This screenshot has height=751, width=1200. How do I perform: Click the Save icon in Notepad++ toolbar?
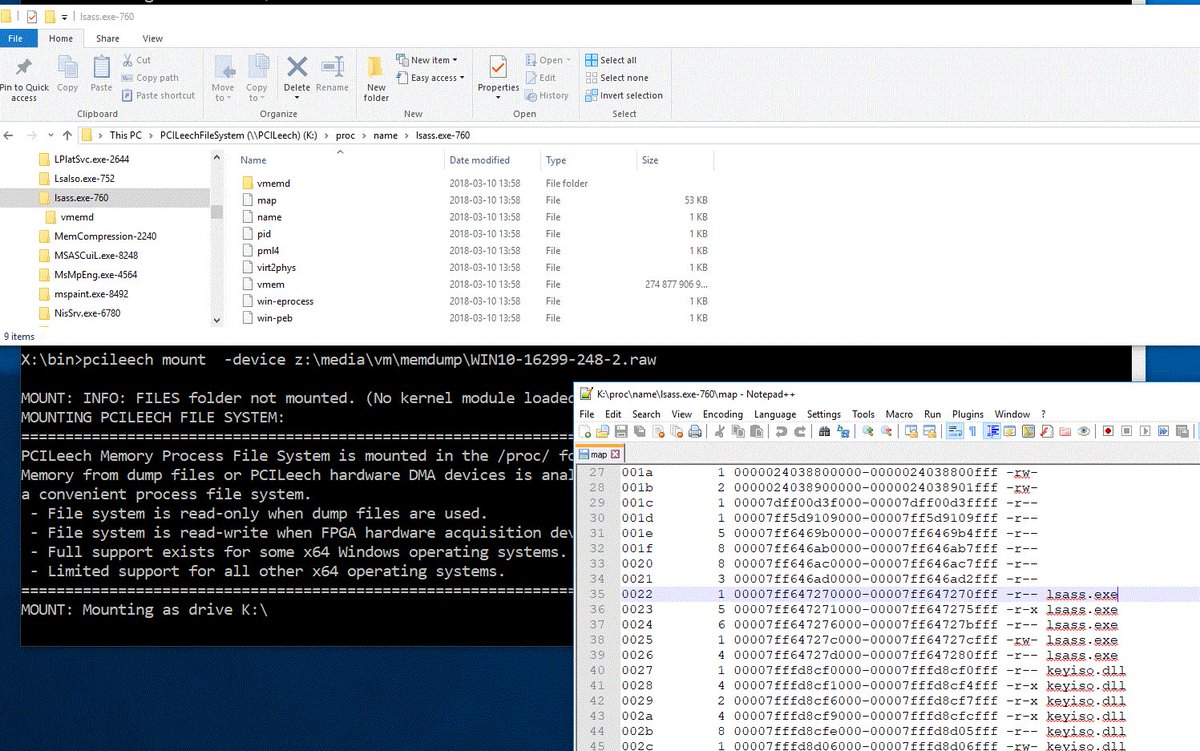tap(620, 432)
